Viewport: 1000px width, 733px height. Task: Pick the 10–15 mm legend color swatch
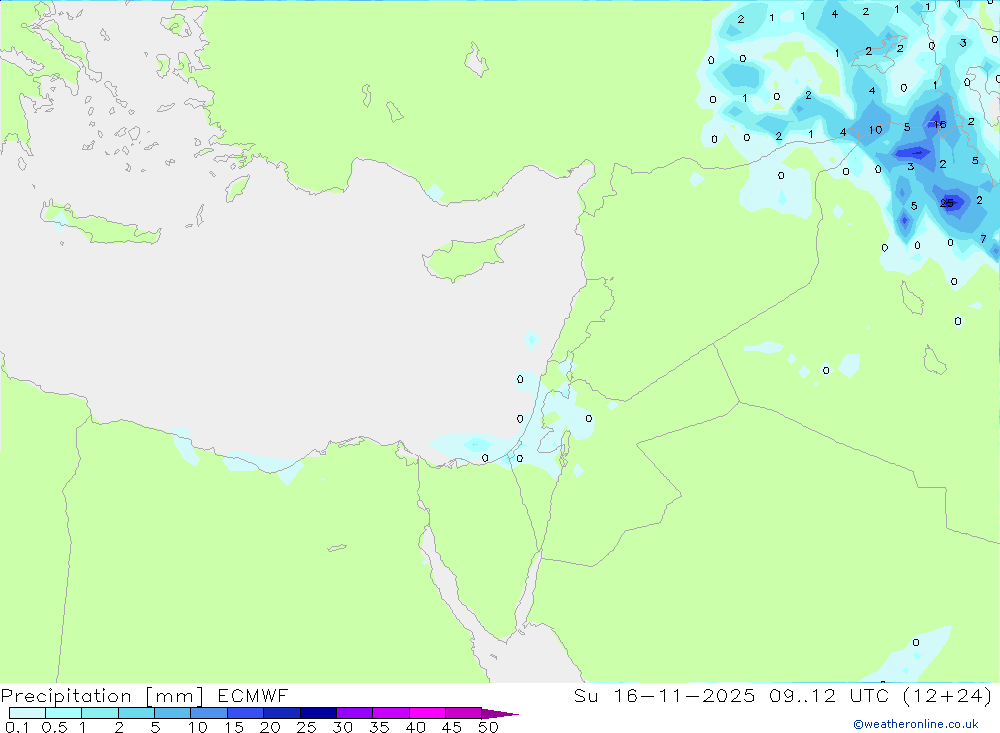209,713
